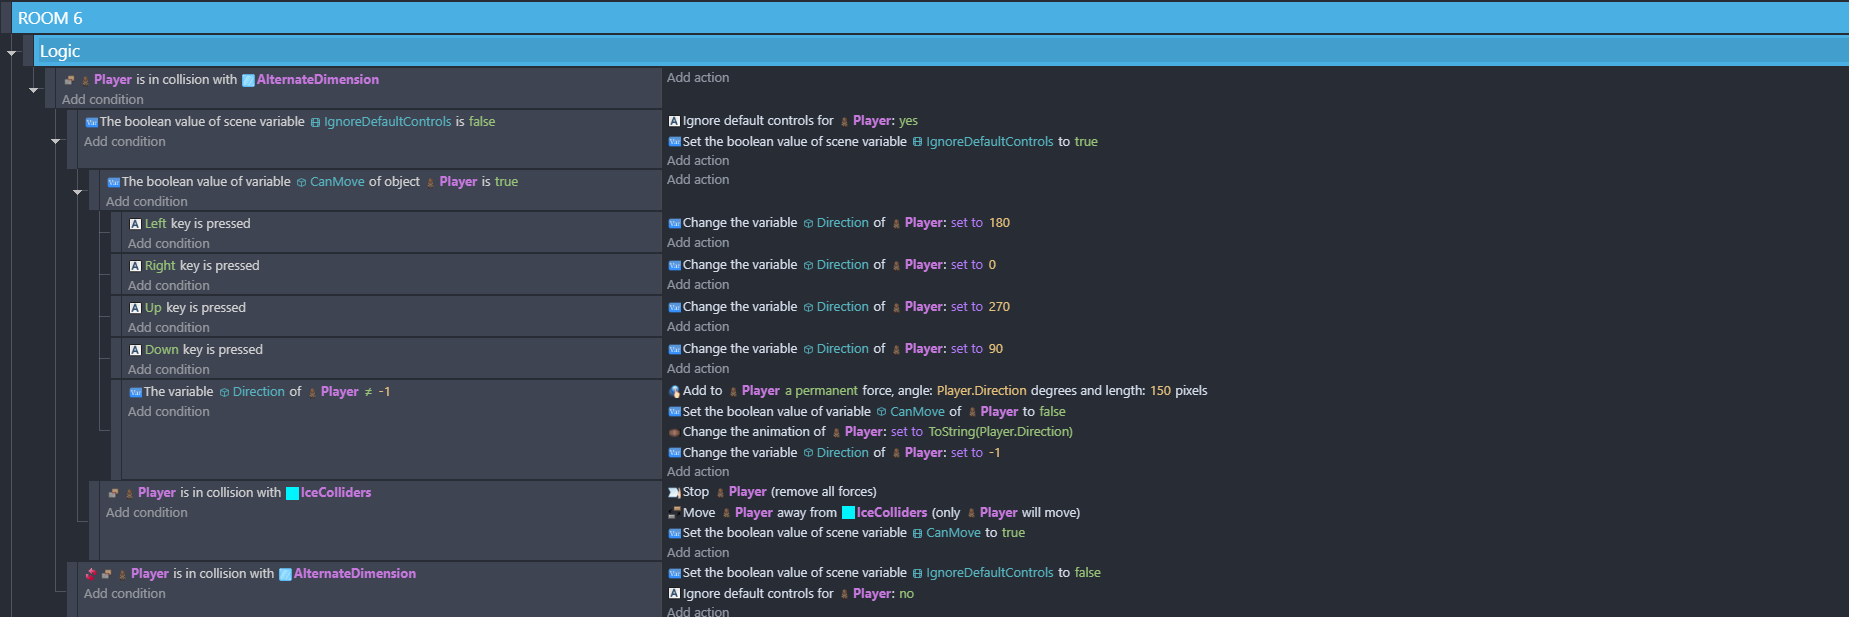1849x617 pixels.
Task: Click icon of Direction set to 90 action
Action: [674, 349]
